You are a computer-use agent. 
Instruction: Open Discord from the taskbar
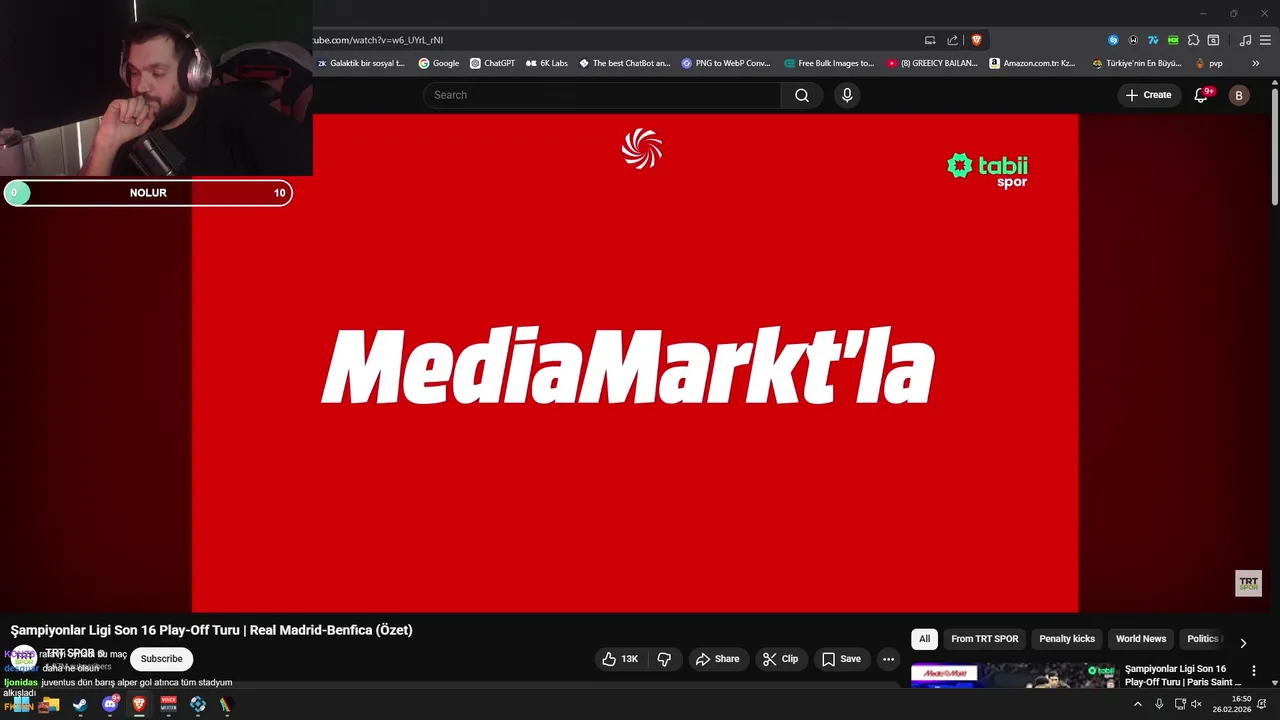pyautogui.click(x=110, y=705)
